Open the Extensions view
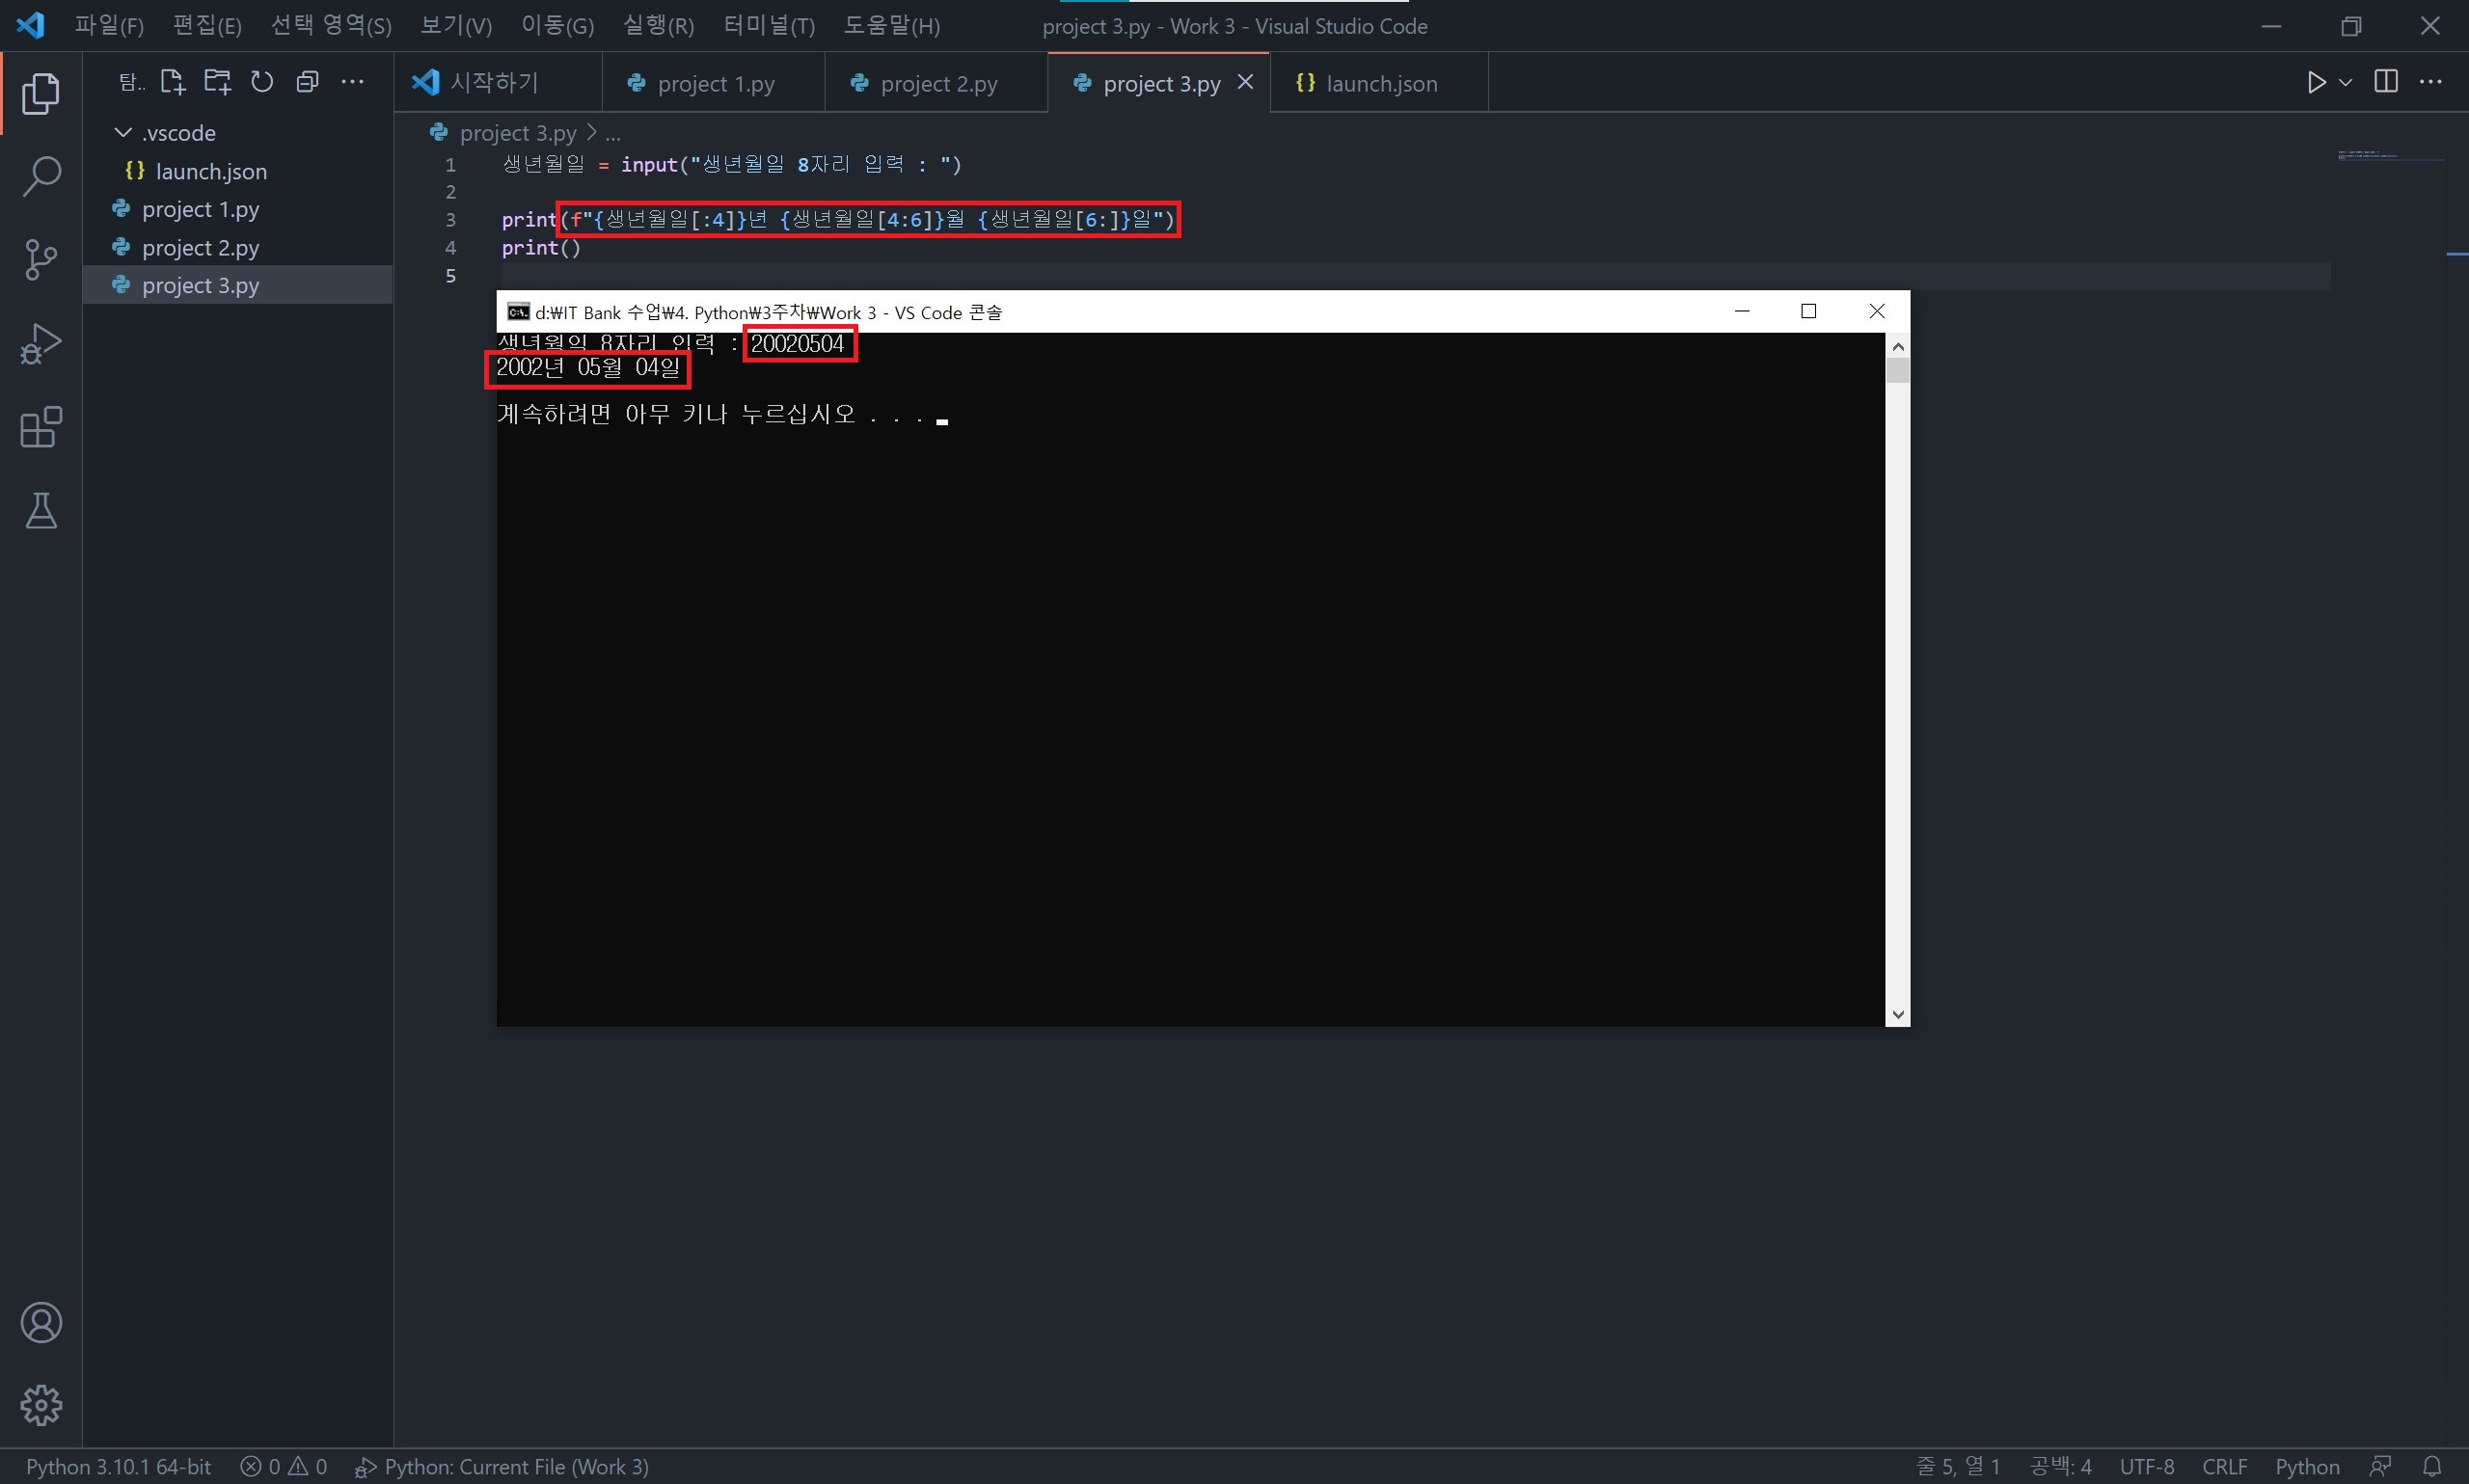 (41, 427)
